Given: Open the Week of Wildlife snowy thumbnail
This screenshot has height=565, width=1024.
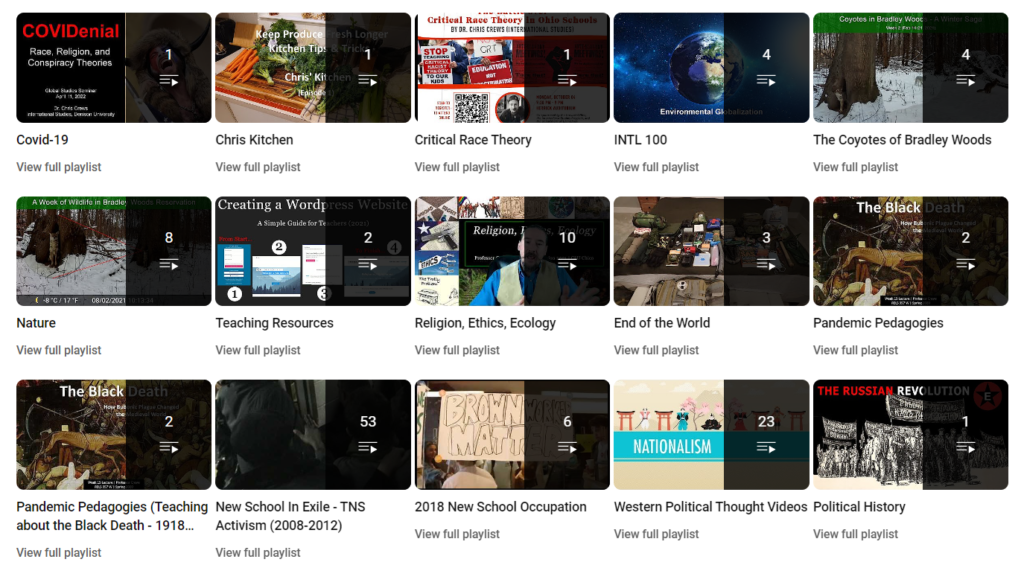Looking at the screenshot, I should coord(114,251).
